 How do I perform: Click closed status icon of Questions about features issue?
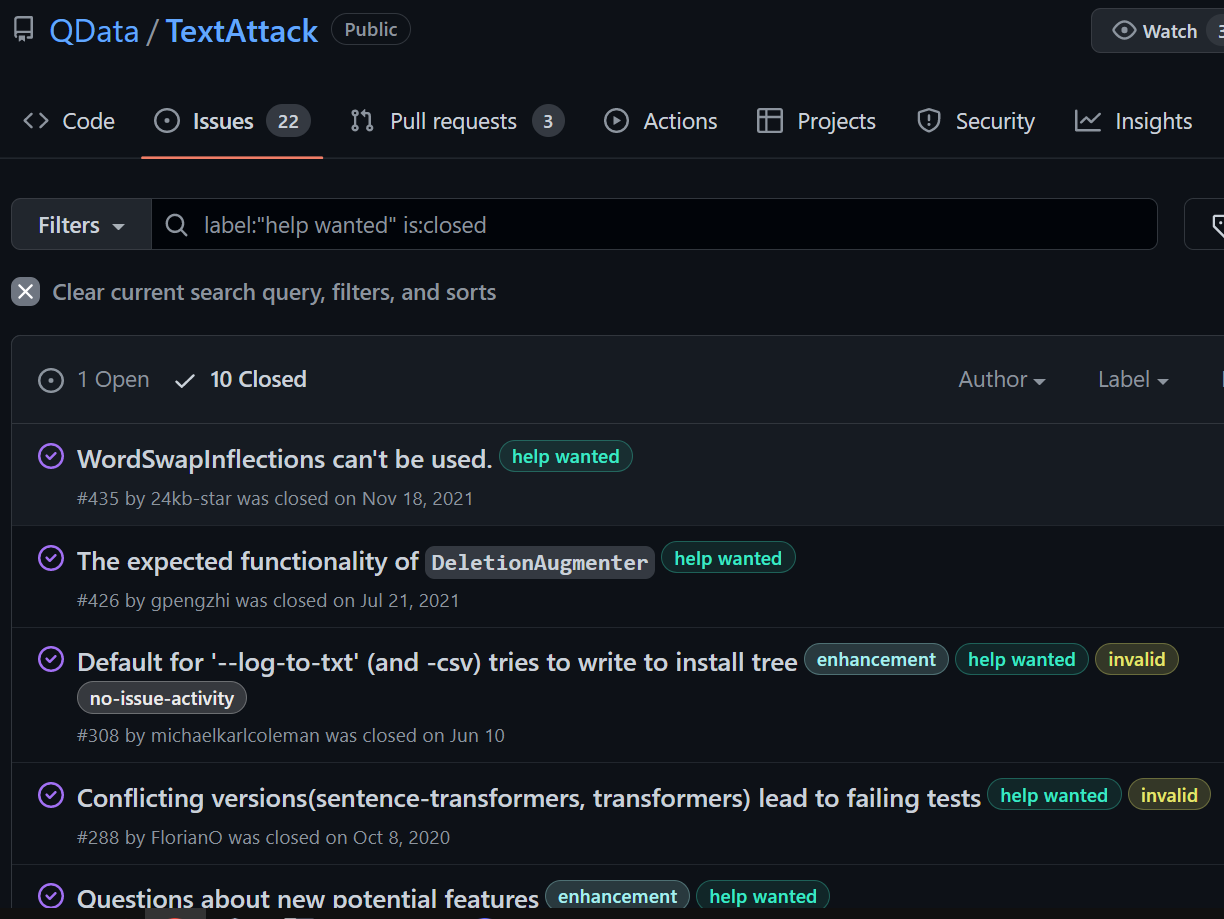[x=51, y=896]
